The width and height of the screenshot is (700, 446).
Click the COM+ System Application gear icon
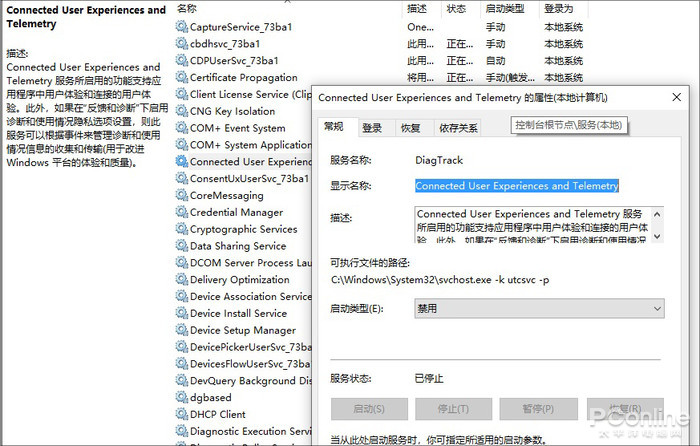pyautogui.click(x=182, y=145)
